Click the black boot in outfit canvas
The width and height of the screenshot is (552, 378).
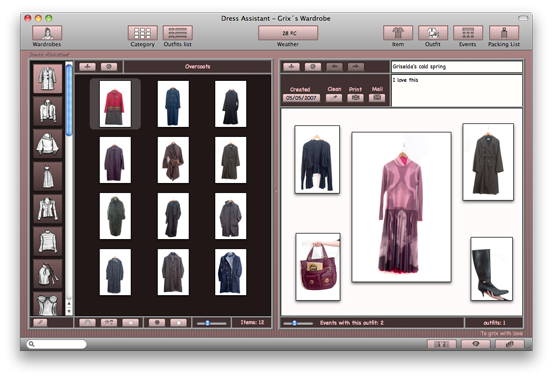click(491, 269)
